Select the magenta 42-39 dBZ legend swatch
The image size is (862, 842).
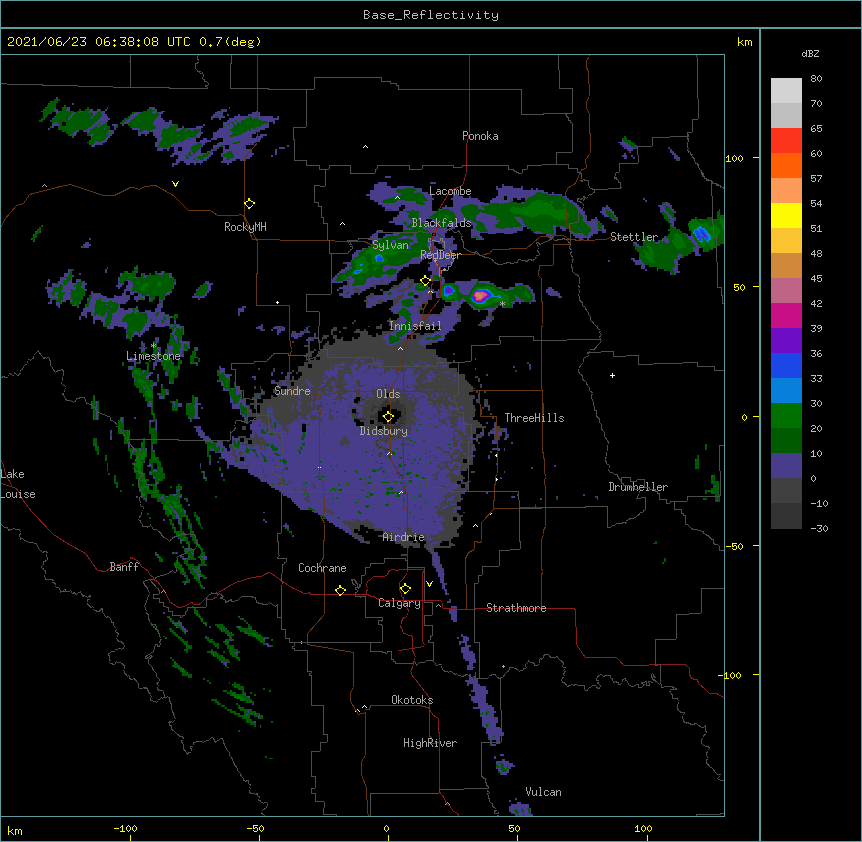[786, 315]
